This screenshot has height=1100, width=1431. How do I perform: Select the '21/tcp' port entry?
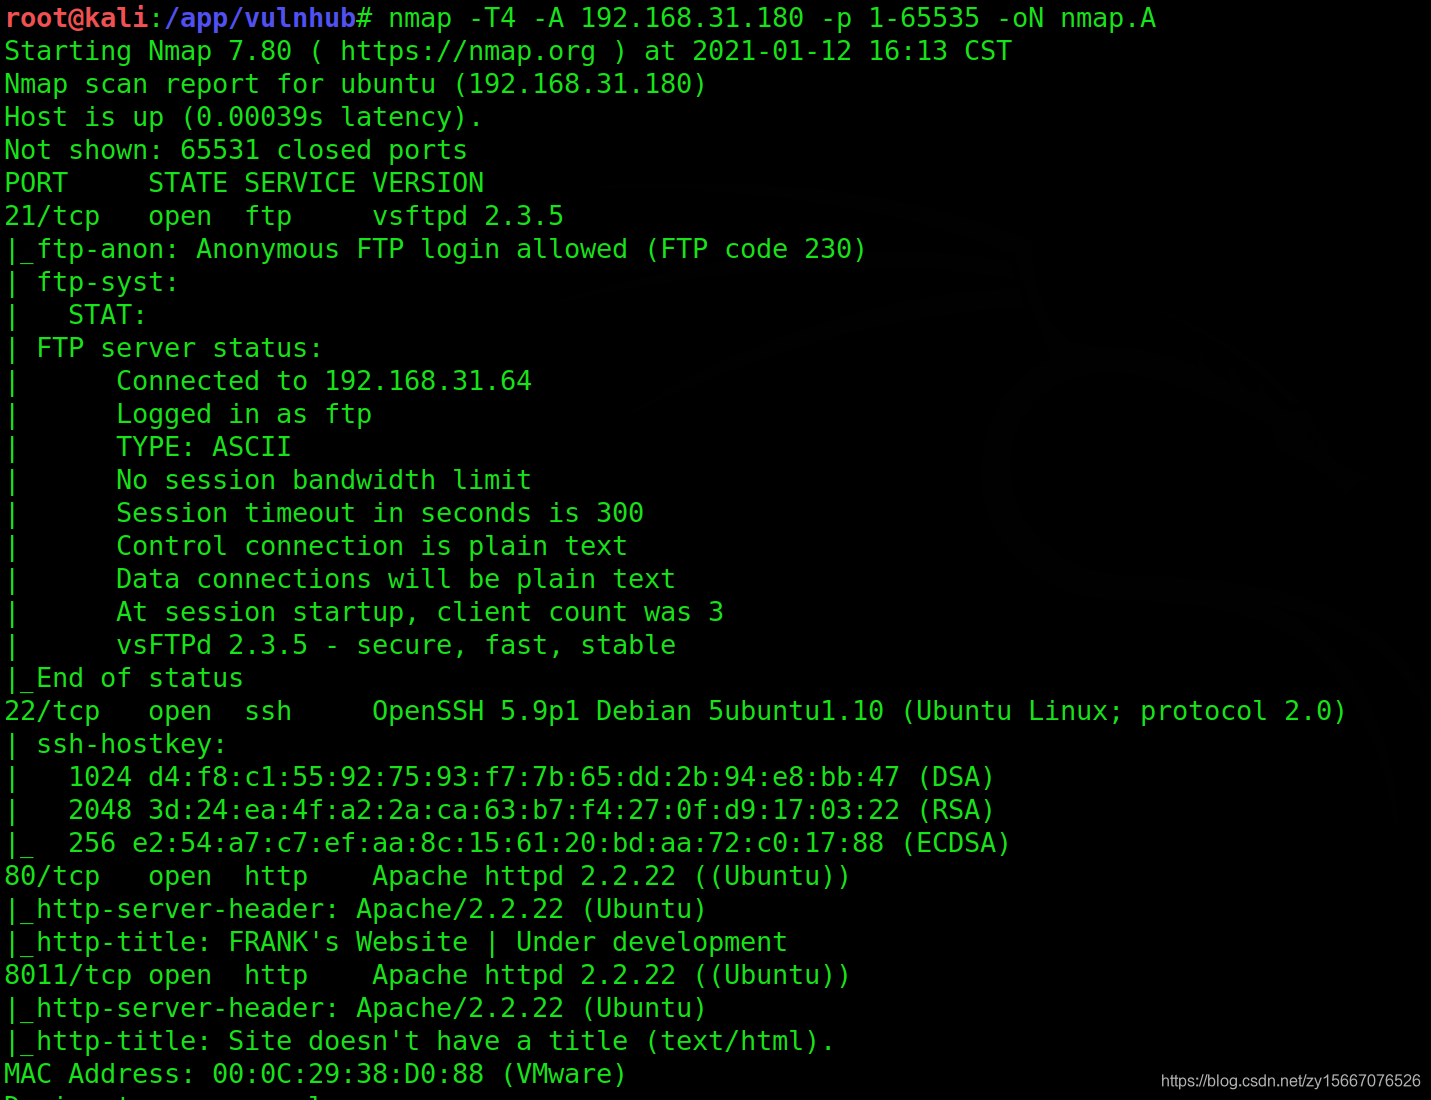pos(52,216)
